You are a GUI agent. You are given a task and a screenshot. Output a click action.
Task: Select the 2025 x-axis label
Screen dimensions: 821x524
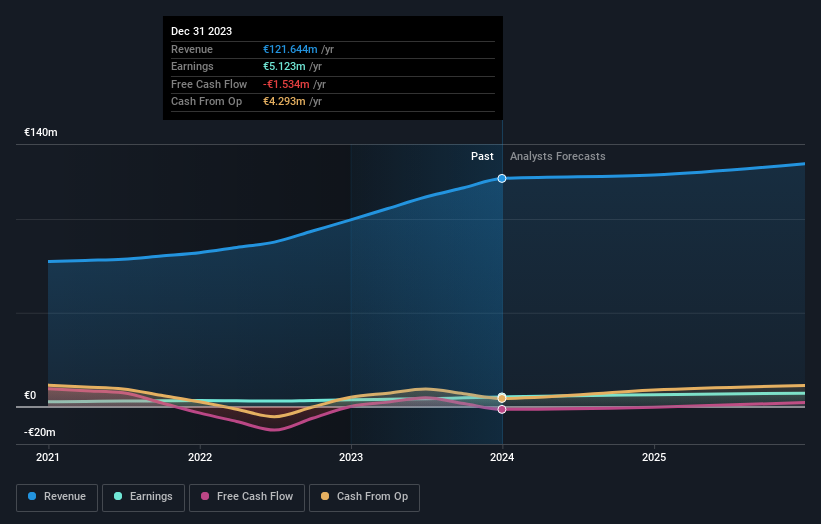tap(654, 458)
